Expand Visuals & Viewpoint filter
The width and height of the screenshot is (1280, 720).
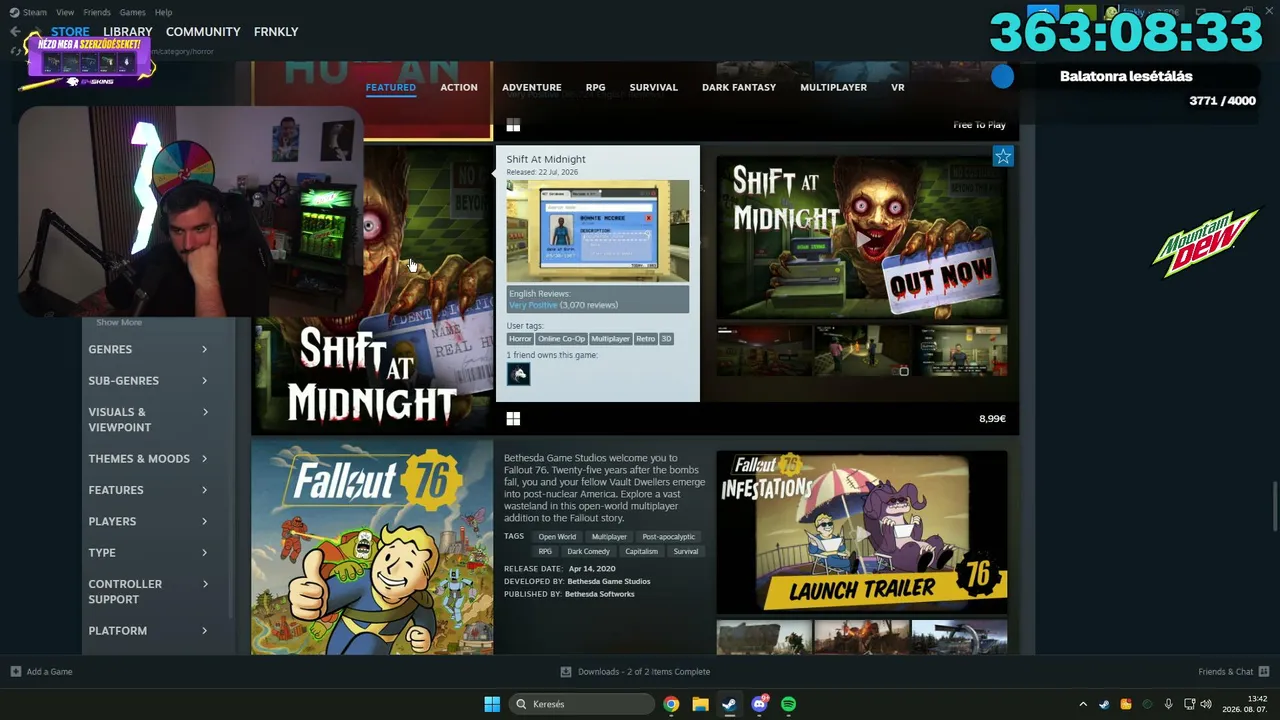click(148, 420)
